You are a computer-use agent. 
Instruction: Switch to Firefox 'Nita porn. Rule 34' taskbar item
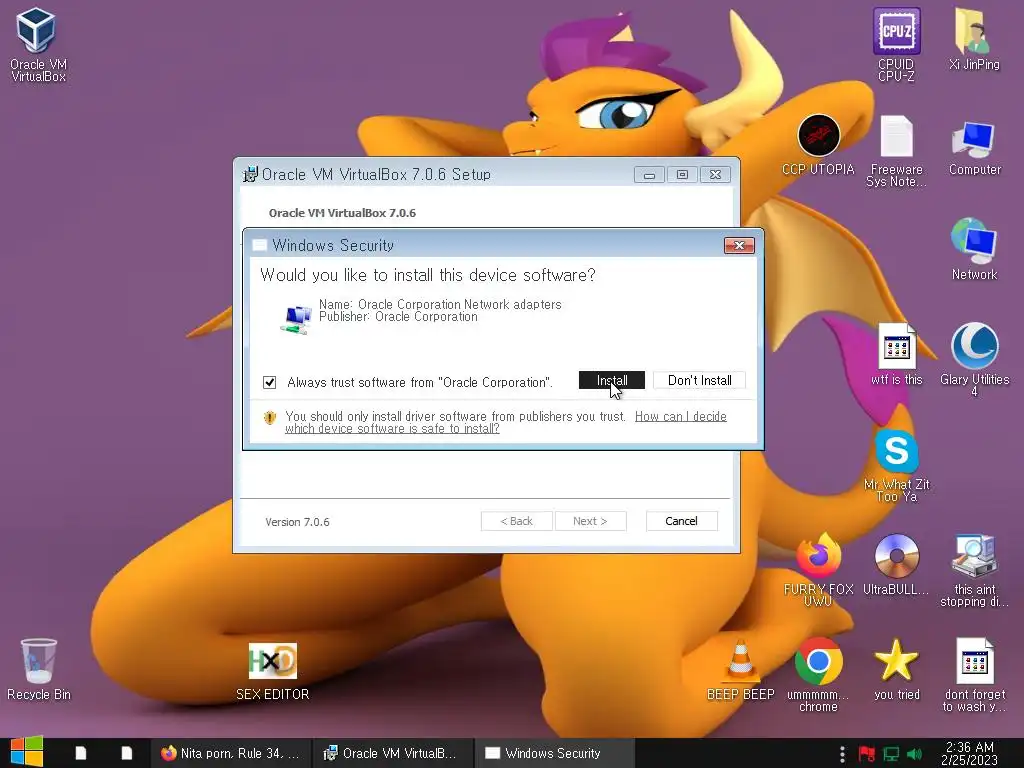(x=231, y=753)
